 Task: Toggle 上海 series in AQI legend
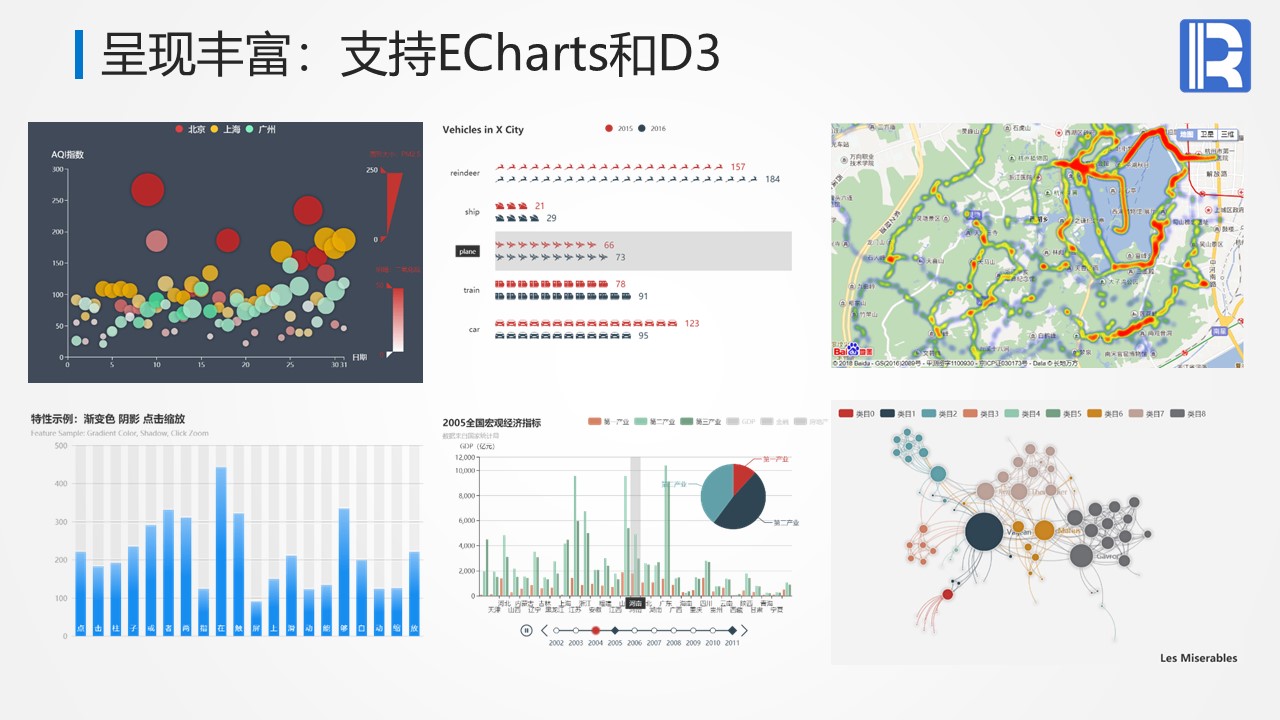point(226,129)
